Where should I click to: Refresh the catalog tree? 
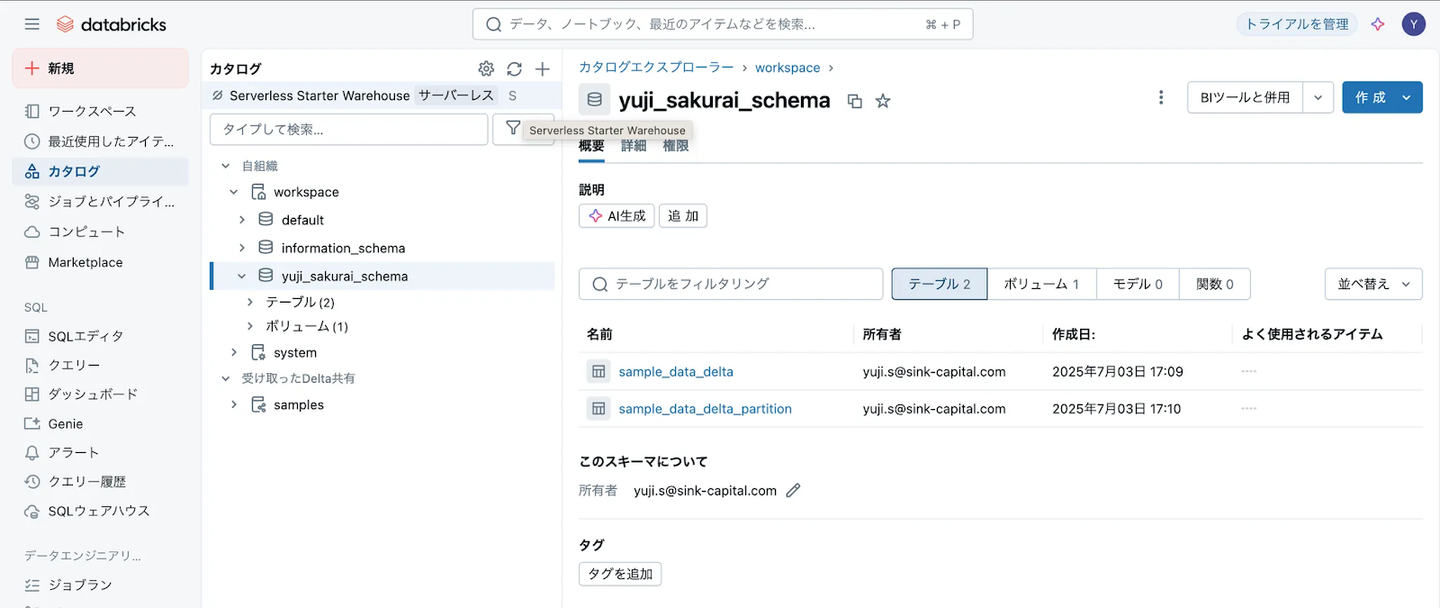(x=514, y=69)
